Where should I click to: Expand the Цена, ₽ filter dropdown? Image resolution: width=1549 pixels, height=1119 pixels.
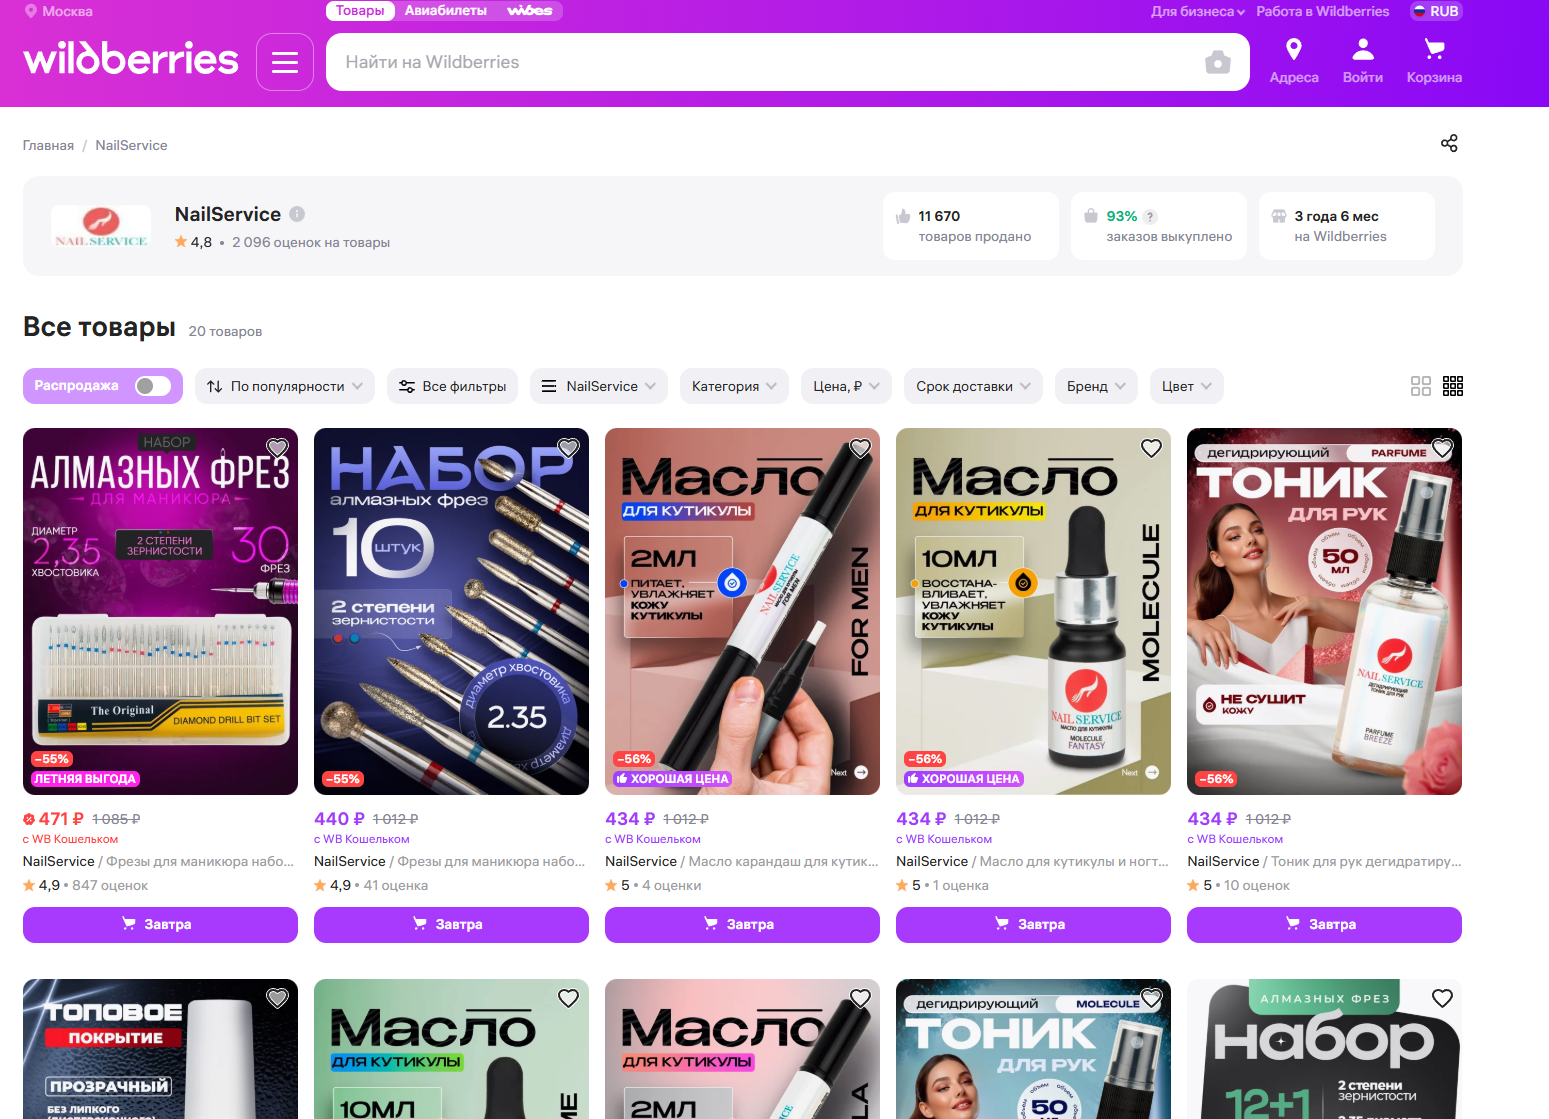(x=846, y=386)
